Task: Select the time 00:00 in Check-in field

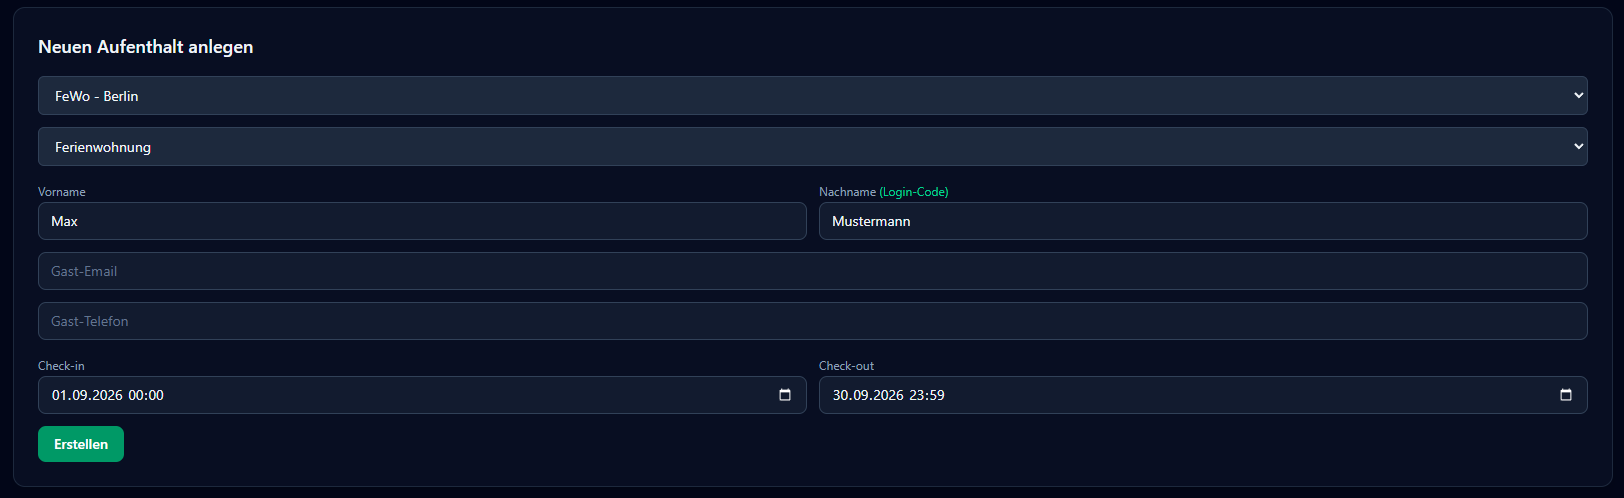Action: tap(146, 395)
